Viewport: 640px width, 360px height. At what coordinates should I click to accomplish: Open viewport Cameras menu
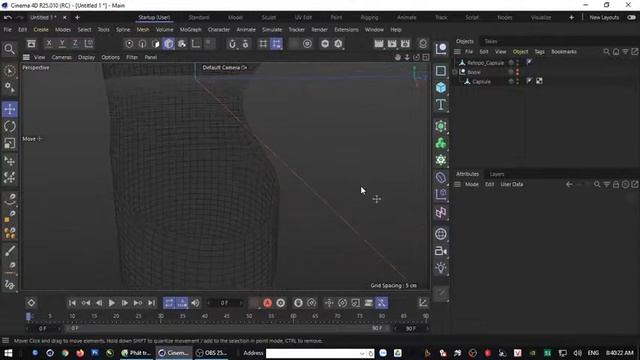pyautogui.click(x=62, y=57)
